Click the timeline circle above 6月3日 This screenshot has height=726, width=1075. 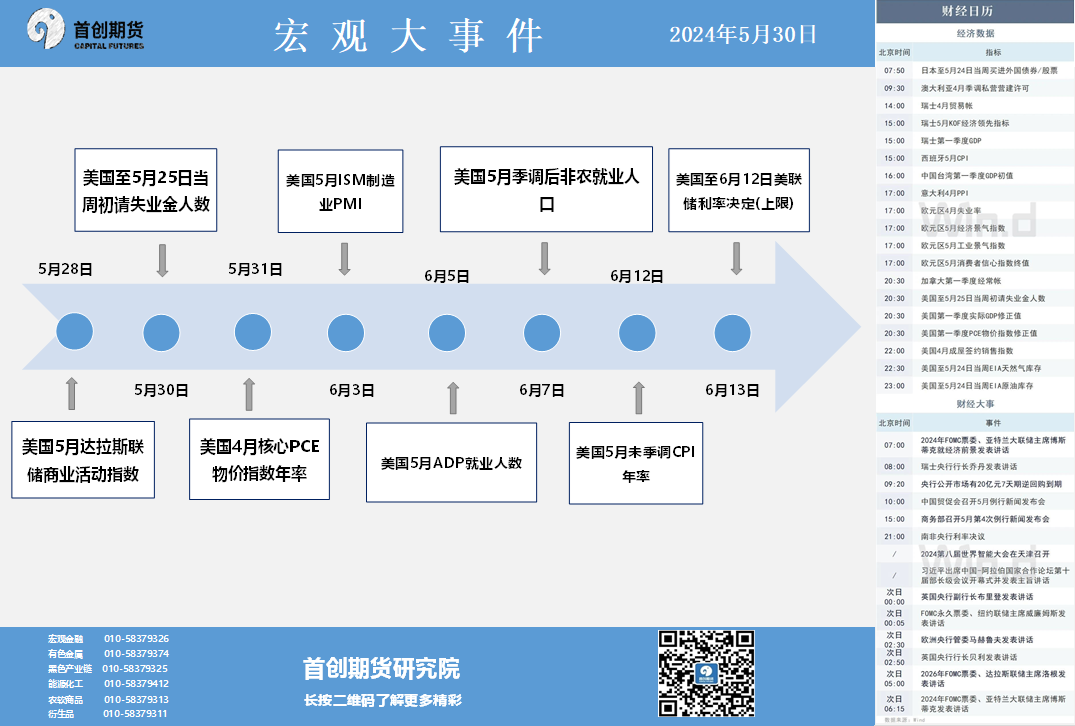(346, 333)
